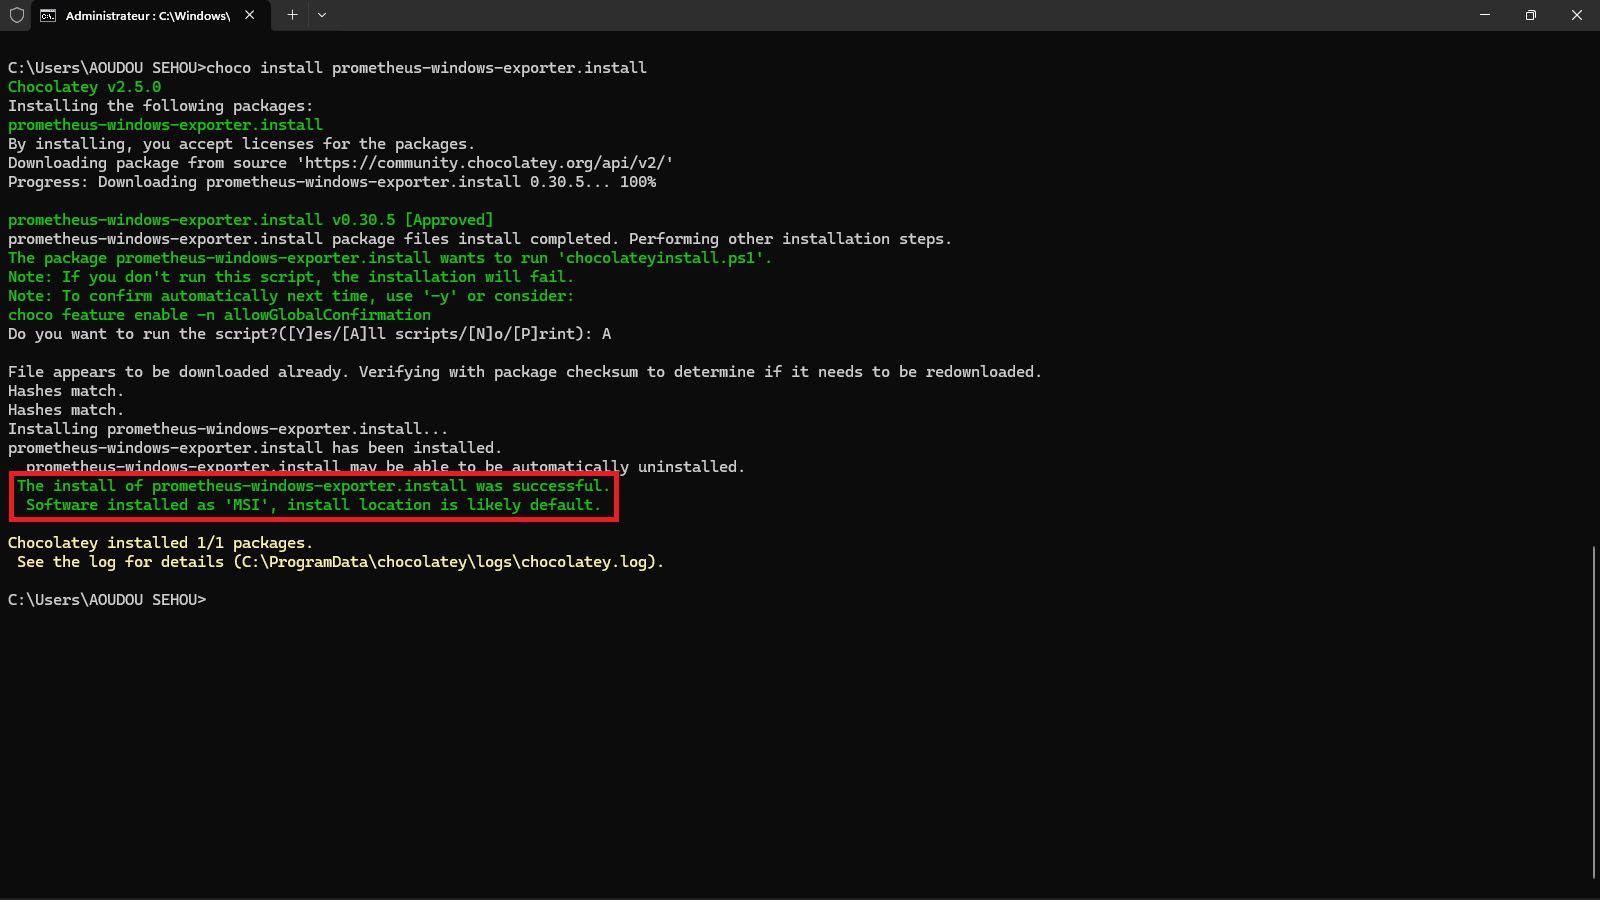Click 'choco feature enable -n allowGlobalConfirmation' line
Viewport: 1600px width, 900px height.
220,315
